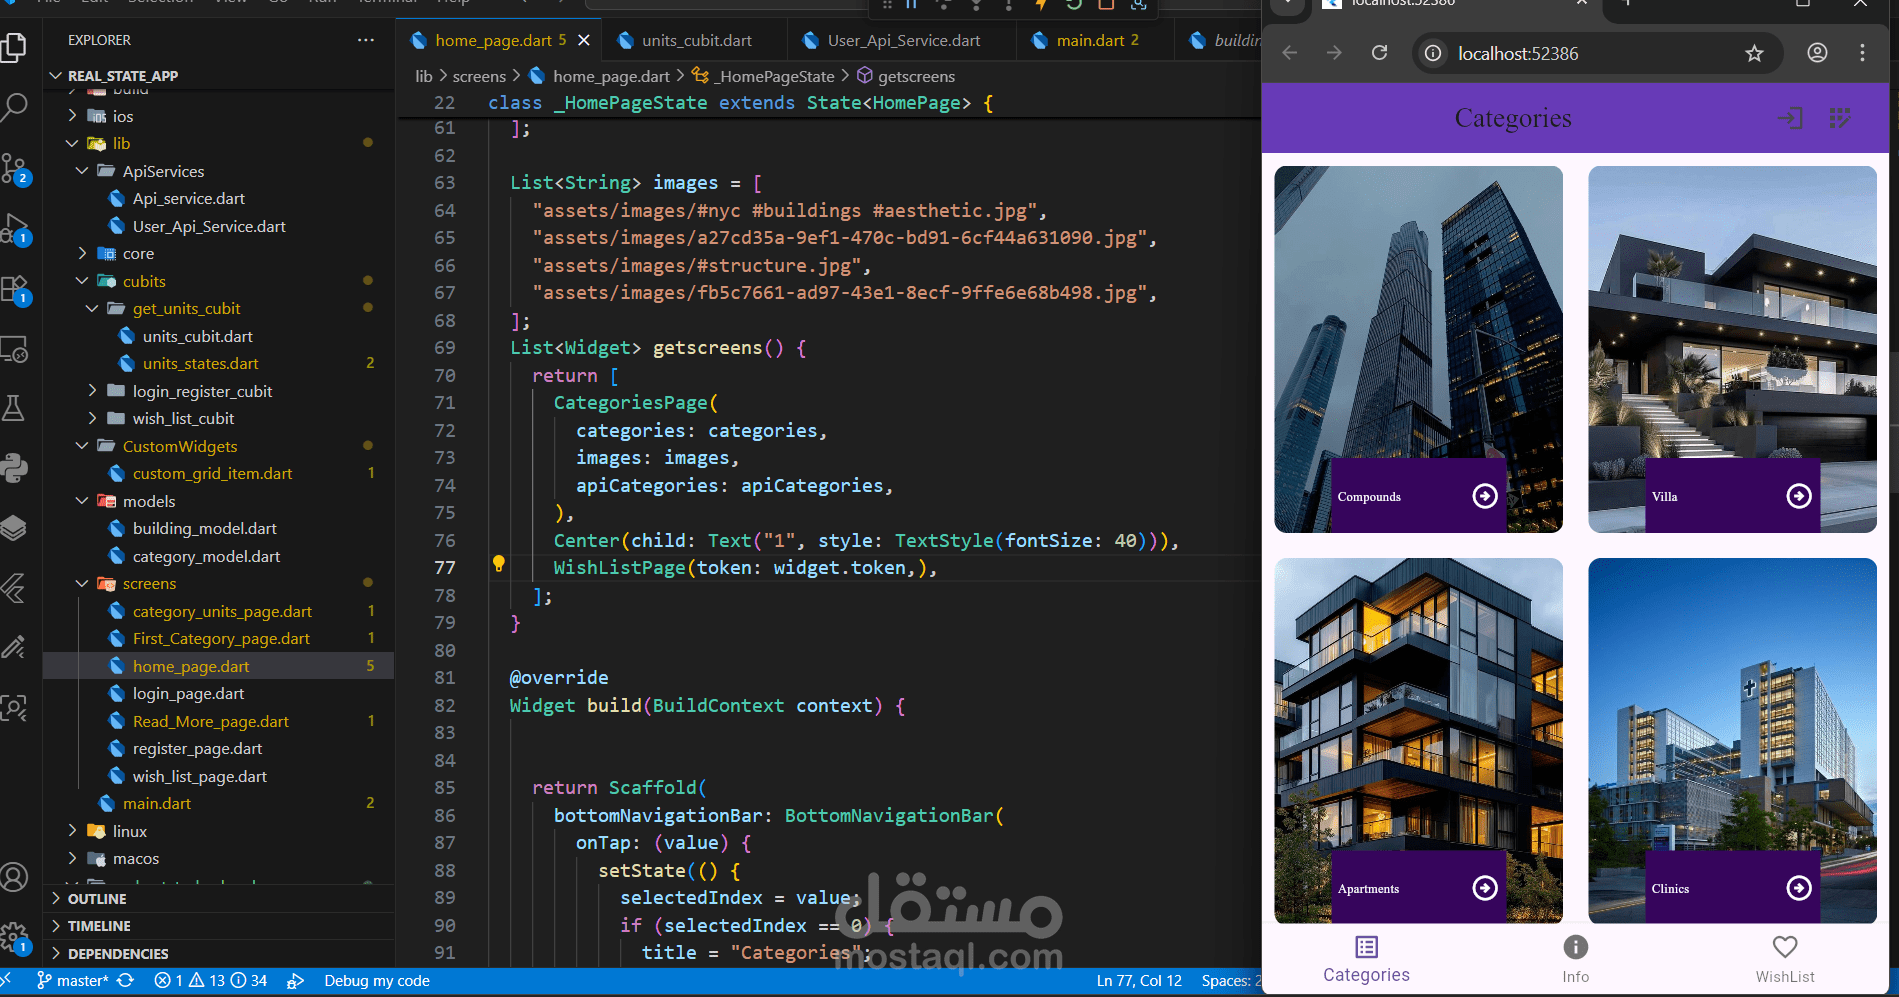Click the login icon in Categories header

[1790, 118]
